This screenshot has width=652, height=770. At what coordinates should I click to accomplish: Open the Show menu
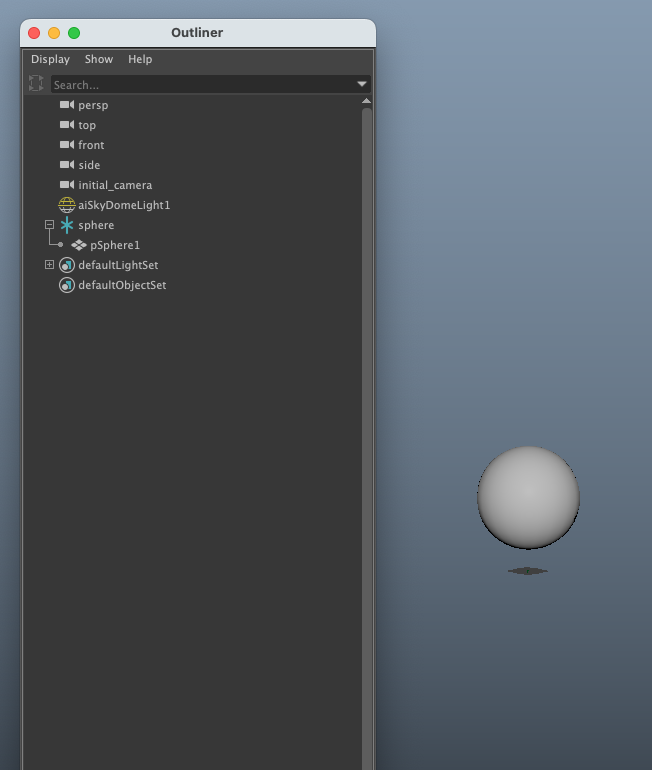99,59
